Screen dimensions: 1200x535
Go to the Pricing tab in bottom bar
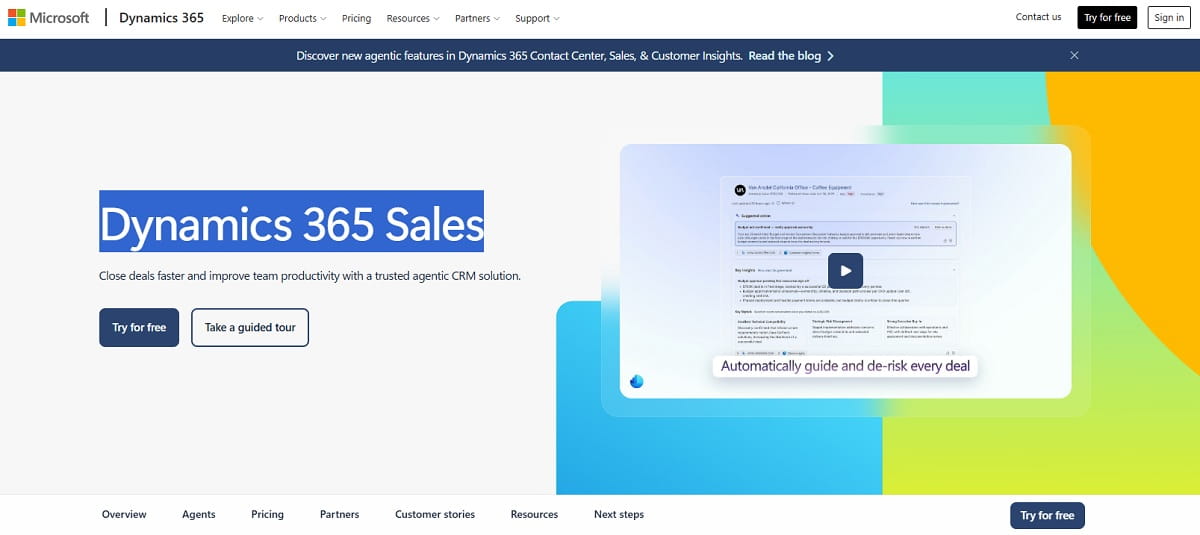pos(267,514)
